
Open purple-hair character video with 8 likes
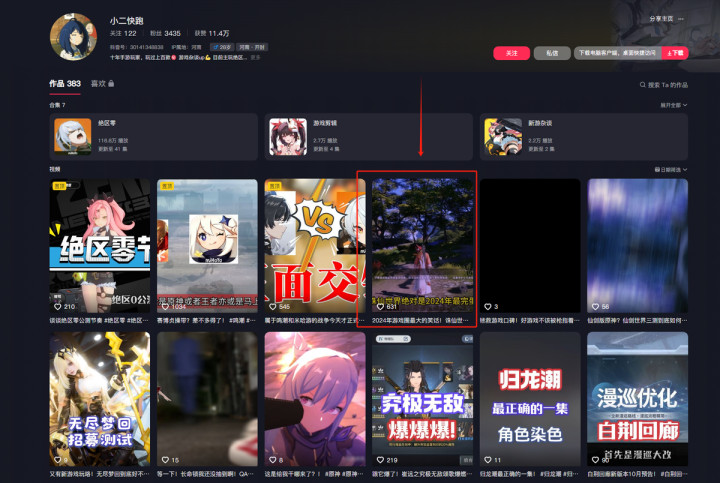315,399
